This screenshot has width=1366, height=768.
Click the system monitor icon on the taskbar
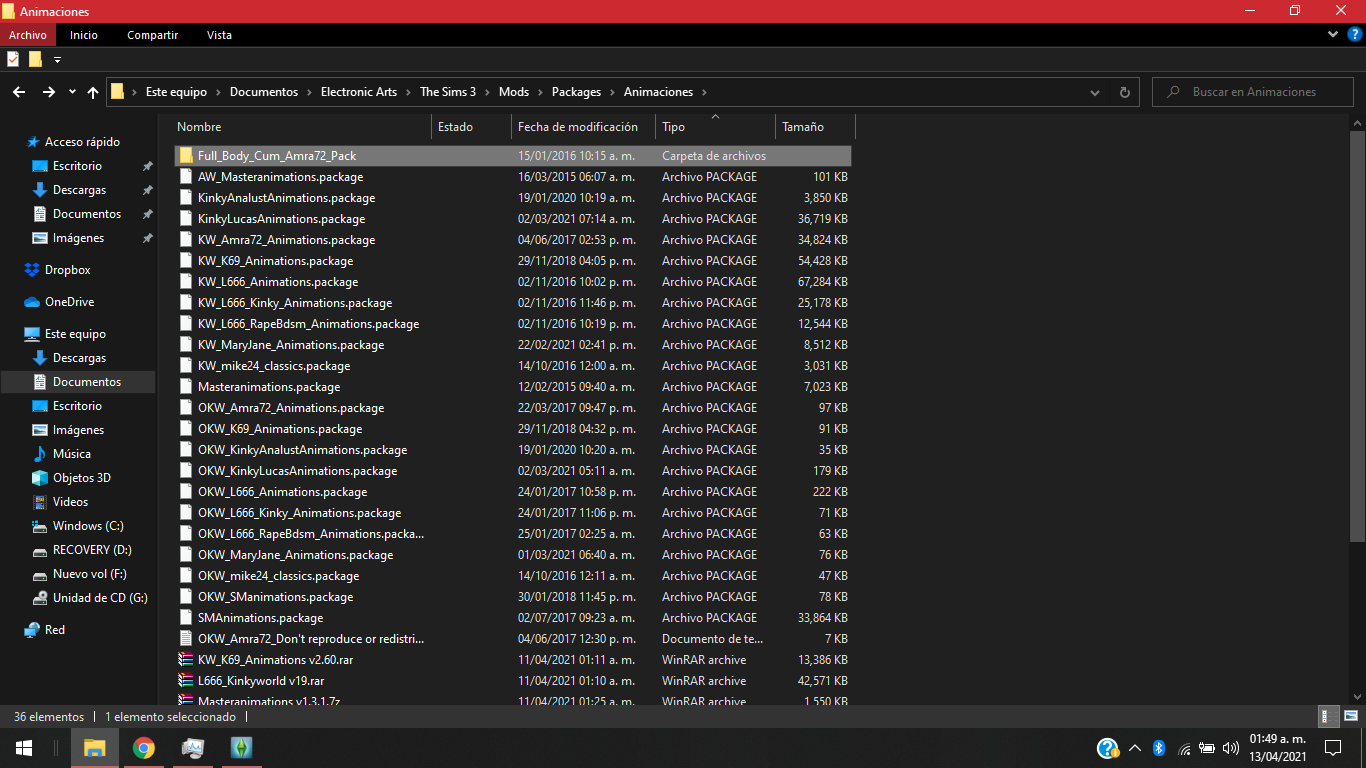click(193, 748)
